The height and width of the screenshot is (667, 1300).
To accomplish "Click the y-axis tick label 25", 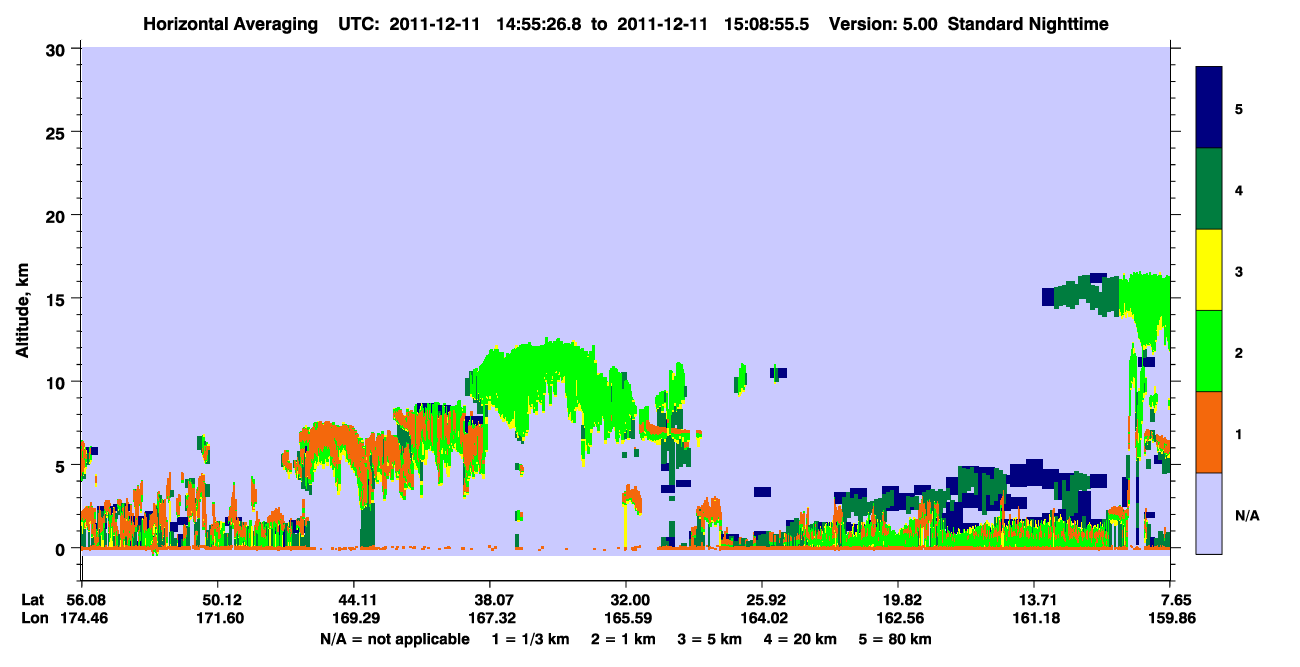I will (x=58, y=132).
